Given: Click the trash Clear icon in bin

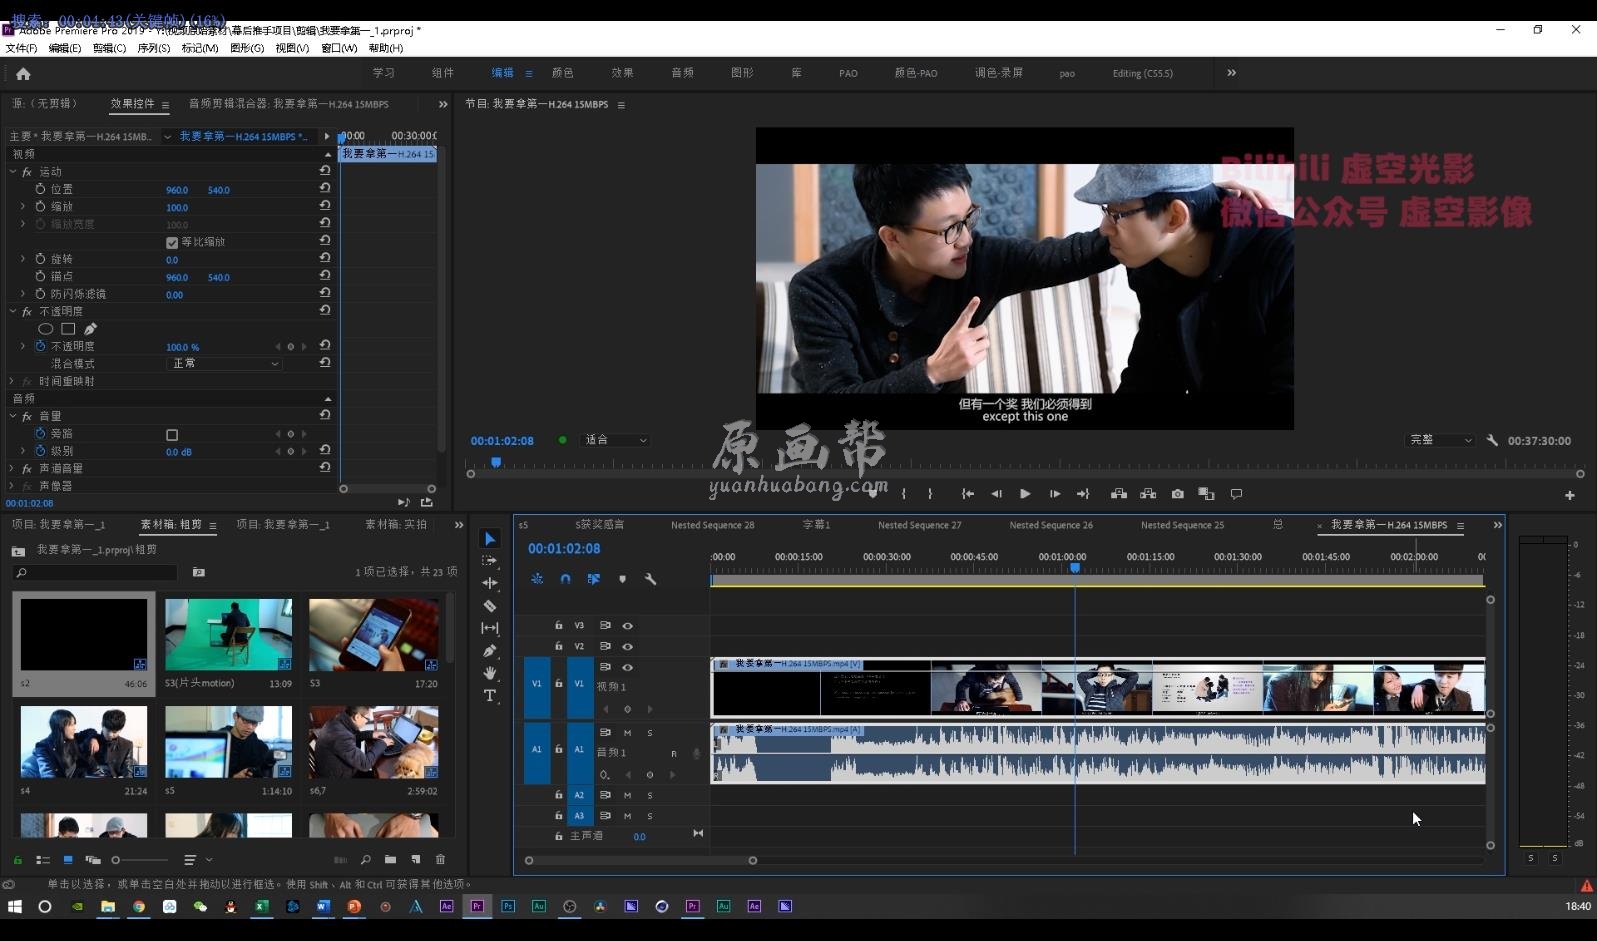Looking at the screenshot, I should (x=440, y=860).
